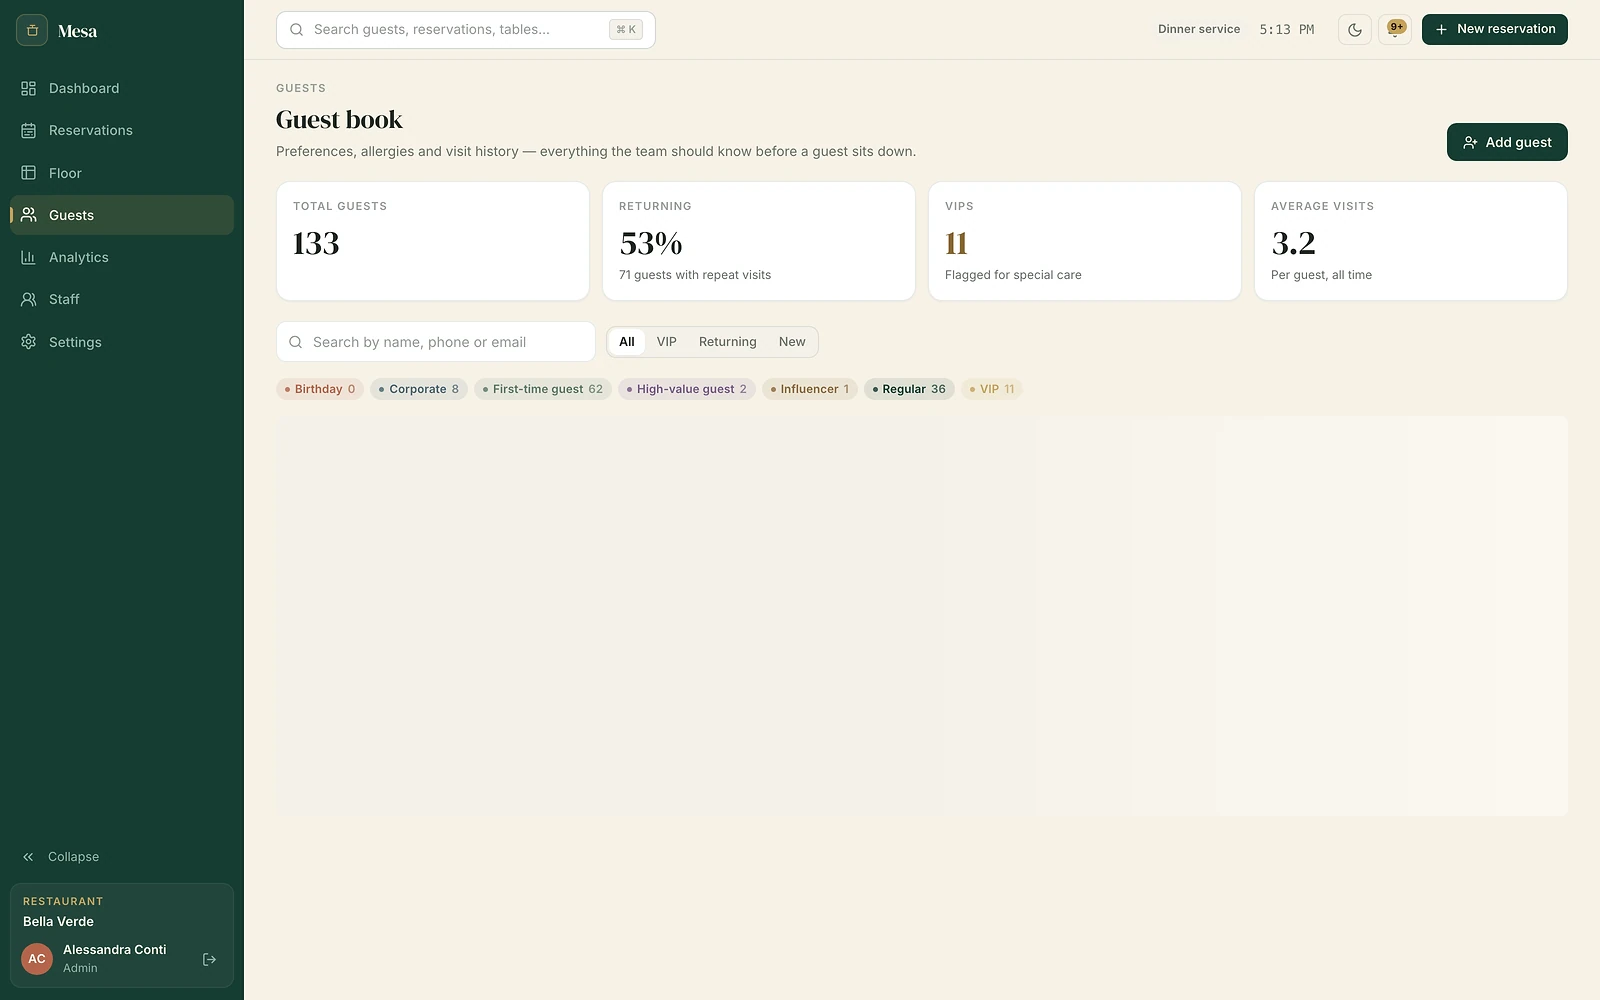Toggle the First-time guest tag filter
1600x1000 pixels.
pos(543,389)
